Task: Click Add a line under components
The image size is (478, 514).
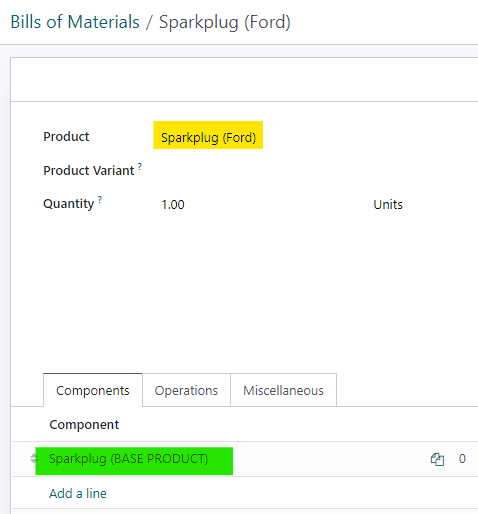Action: (78, 493)
